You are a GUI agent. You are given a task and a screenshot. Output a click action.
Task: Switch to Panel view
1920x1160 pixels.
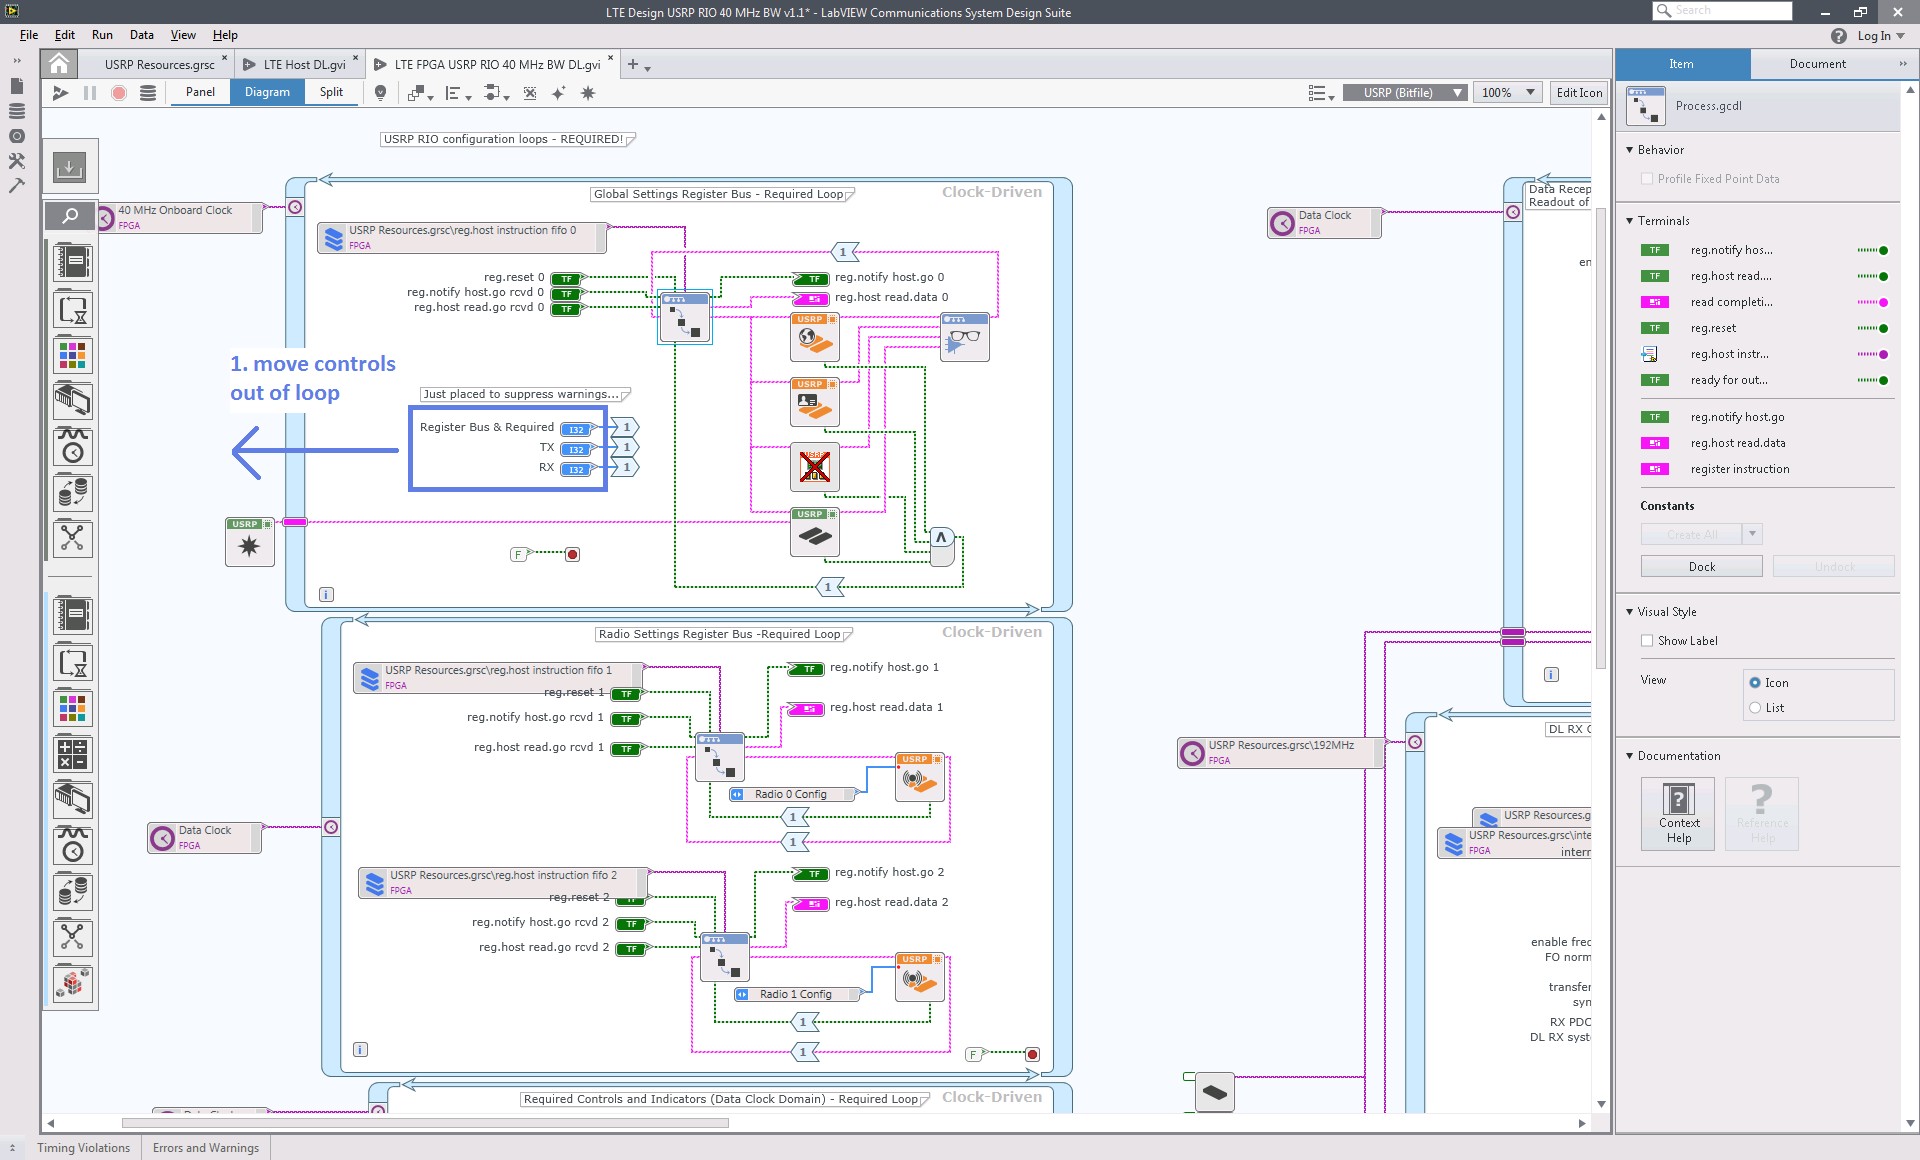tap(200, 92)
